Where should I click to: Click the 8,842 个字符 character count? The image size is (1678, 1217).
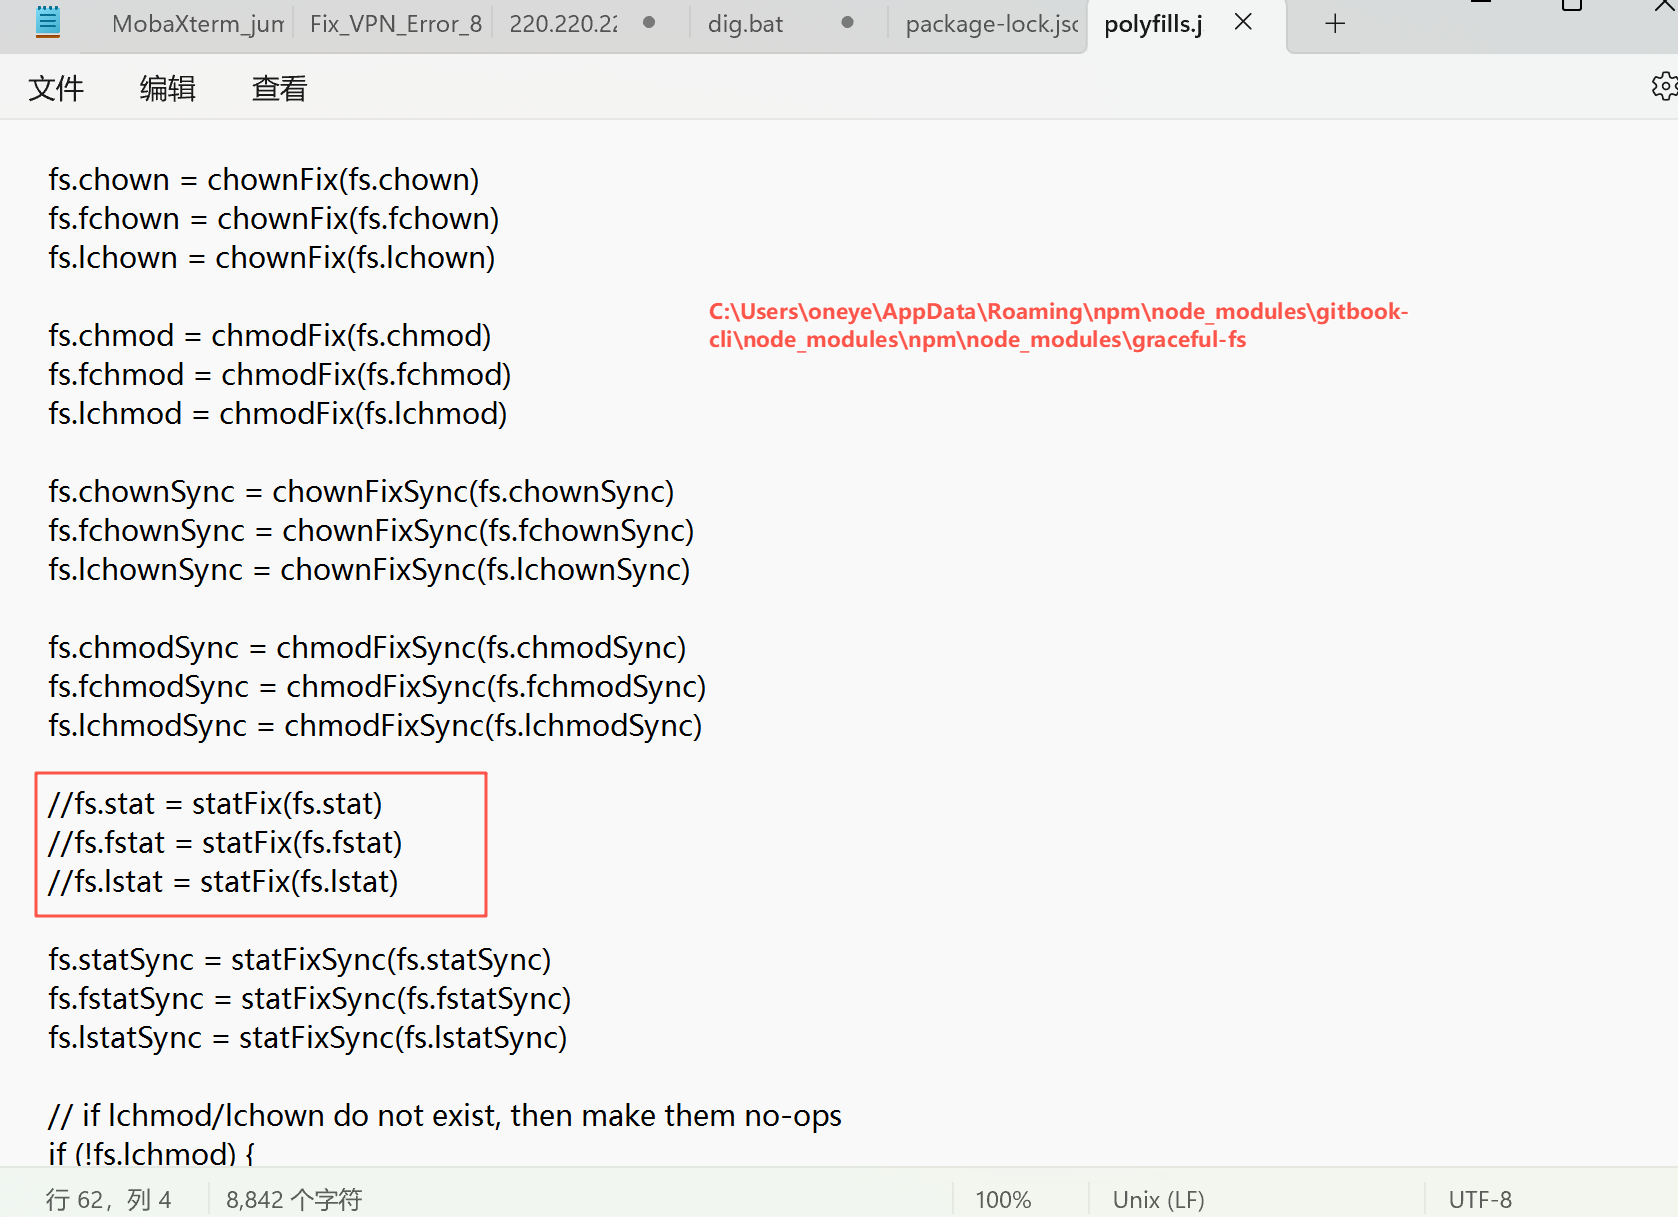pos(294,1199)
